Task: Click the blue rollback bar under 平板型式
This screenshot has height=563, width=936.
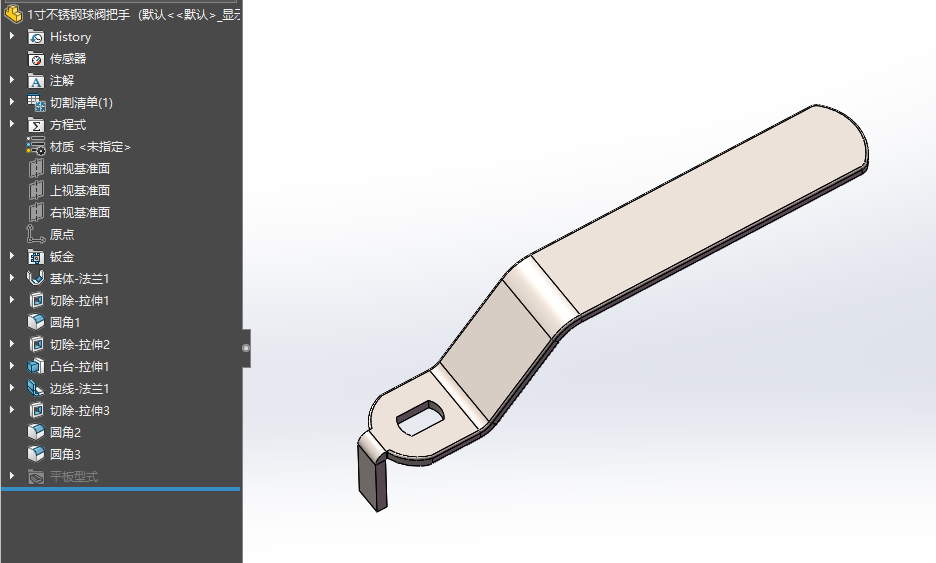Action: pyautogui.click(x=121, y=489)
